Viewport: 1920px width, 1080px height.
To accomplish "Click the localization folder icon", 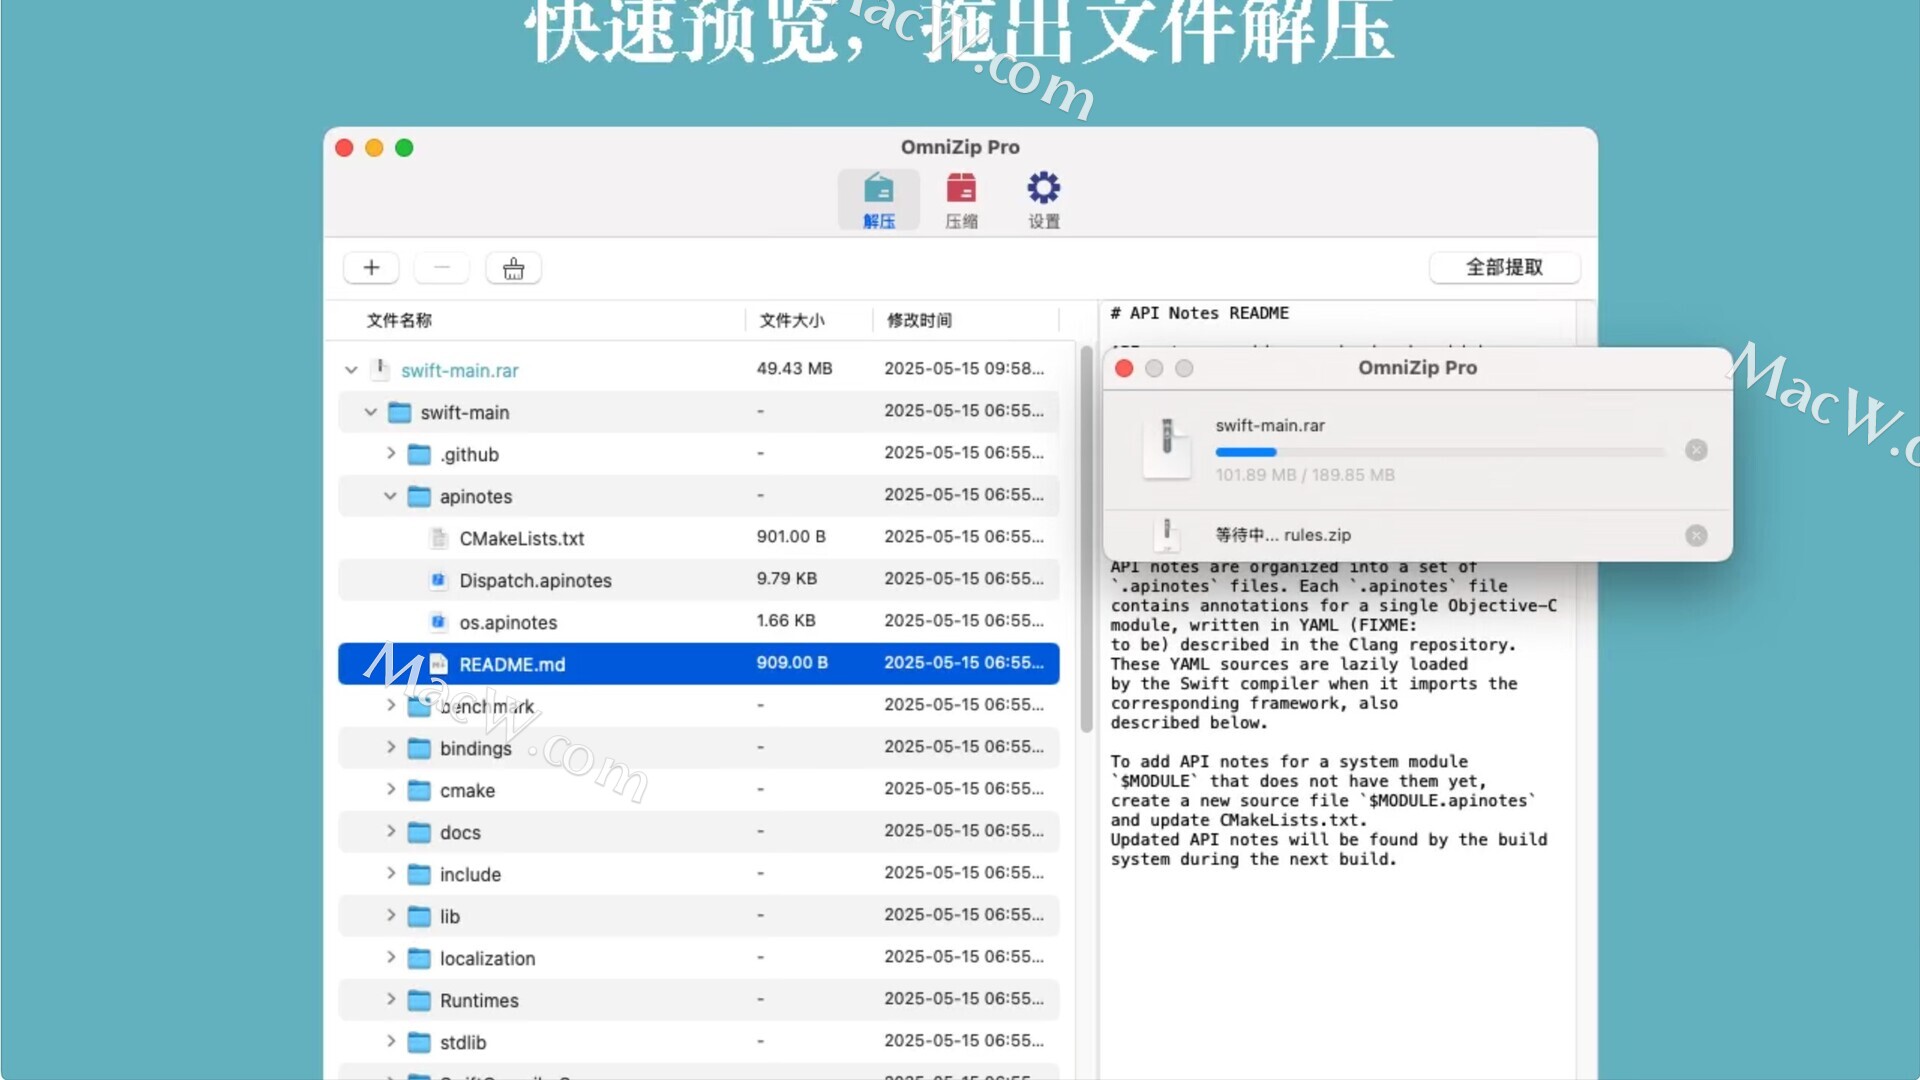I will tap(419, 958).
